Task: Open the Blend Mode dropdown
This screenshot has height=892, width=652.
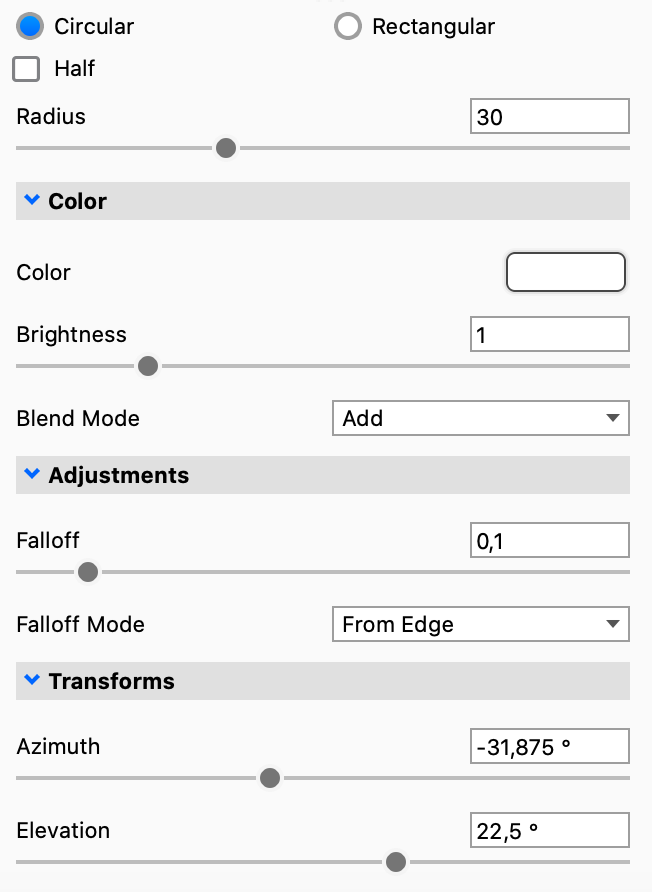Action: pyautogui.click(x=480, y=418)
